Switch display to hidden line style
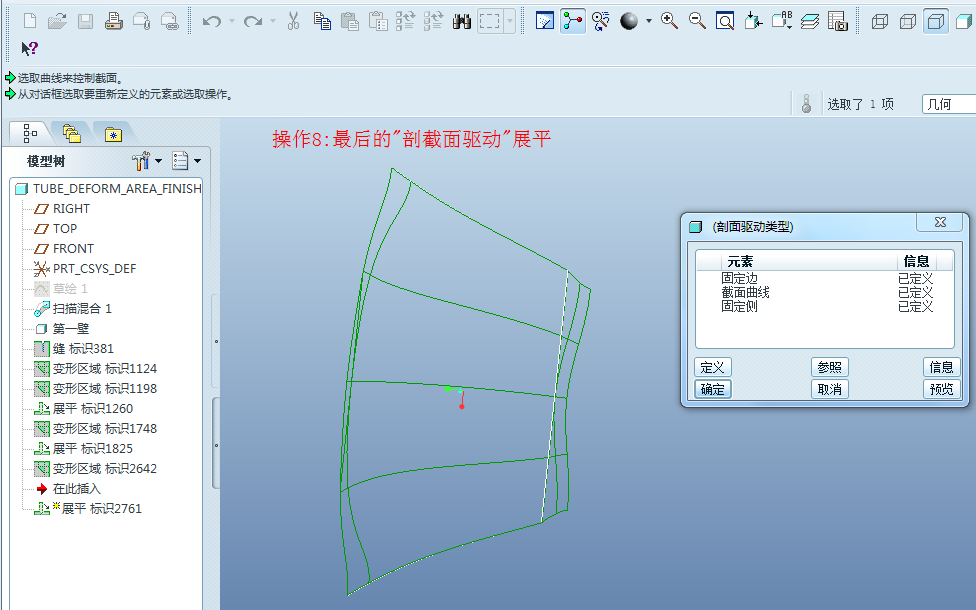The width and height of the screenshot is (976, 610). 908,21
